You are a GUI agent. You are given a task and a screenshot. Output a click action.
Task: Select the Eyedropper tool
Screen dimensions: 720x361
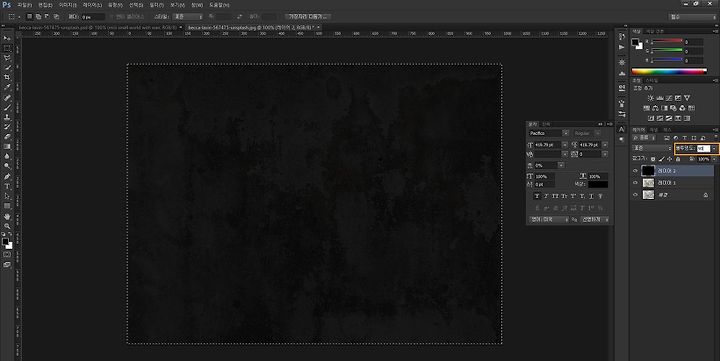click(7, 87)
